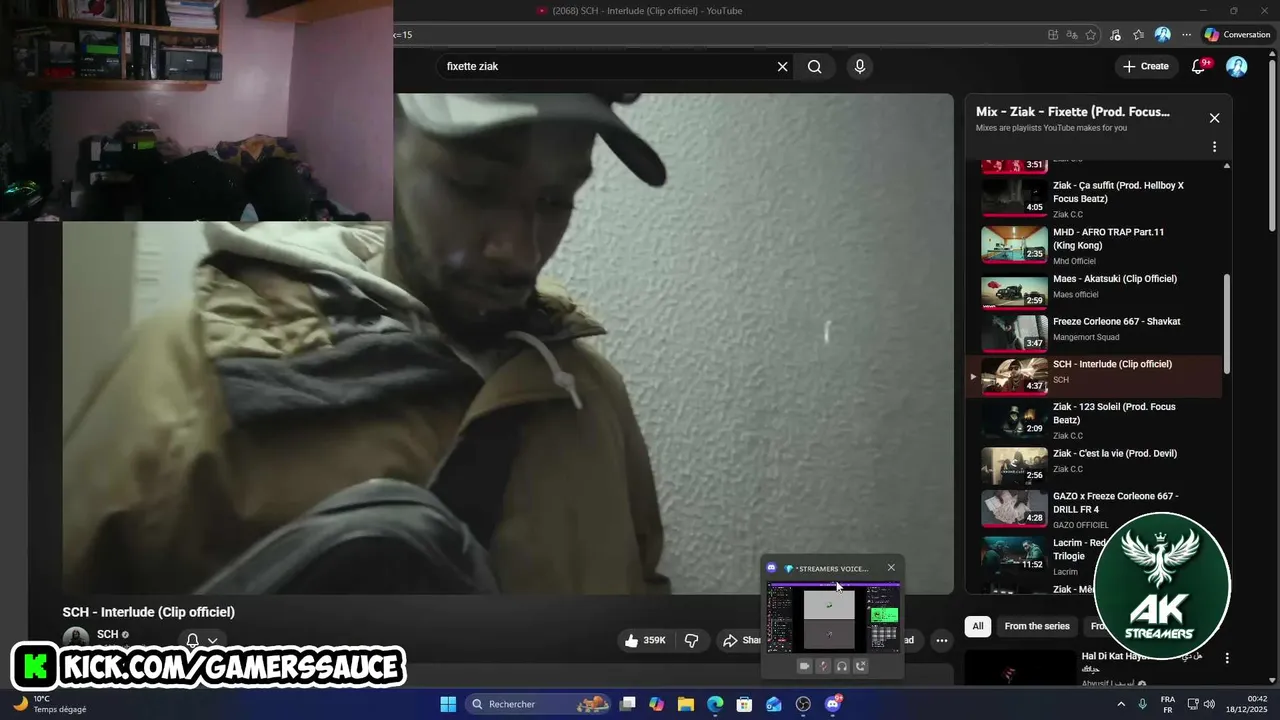Click the Create button
Viewport: 1280px width, 720px height.
pyautogui.click(x=1145, y=66)
